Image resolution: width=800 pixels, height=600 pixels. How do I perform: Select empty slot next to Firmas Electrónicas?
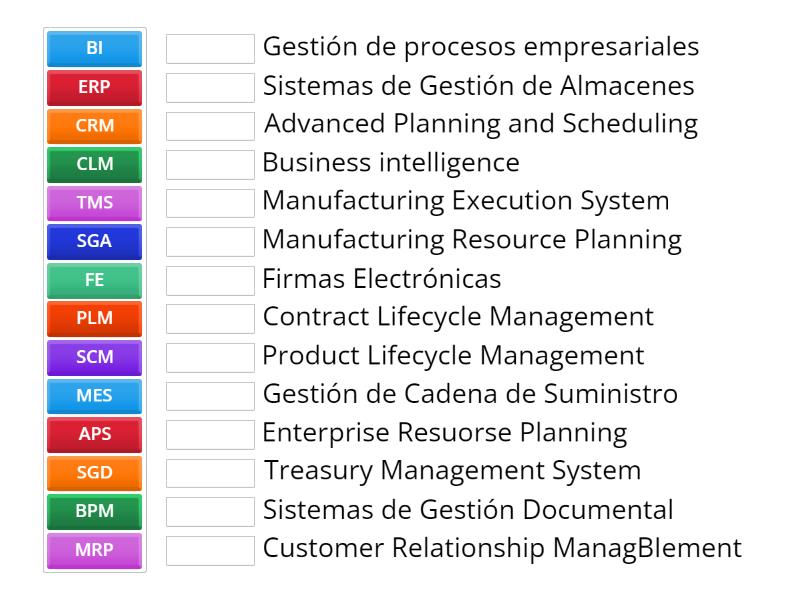click(210, 280)
